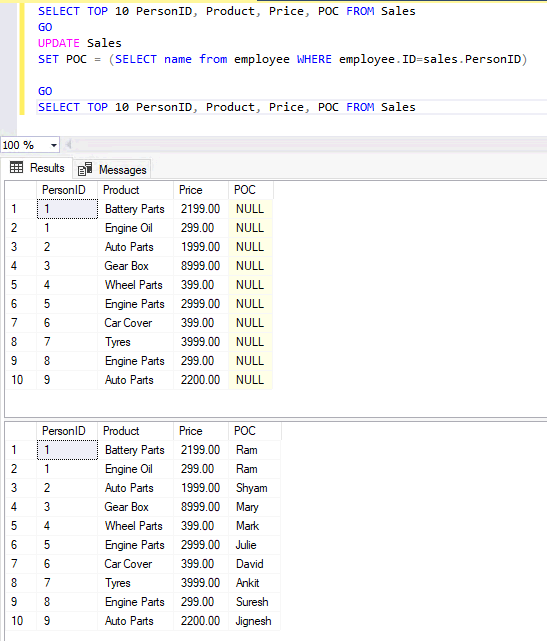The width and height of the screenshot is (547, 641).
Task: Click the Julie cell
Action: click(255, 545)
